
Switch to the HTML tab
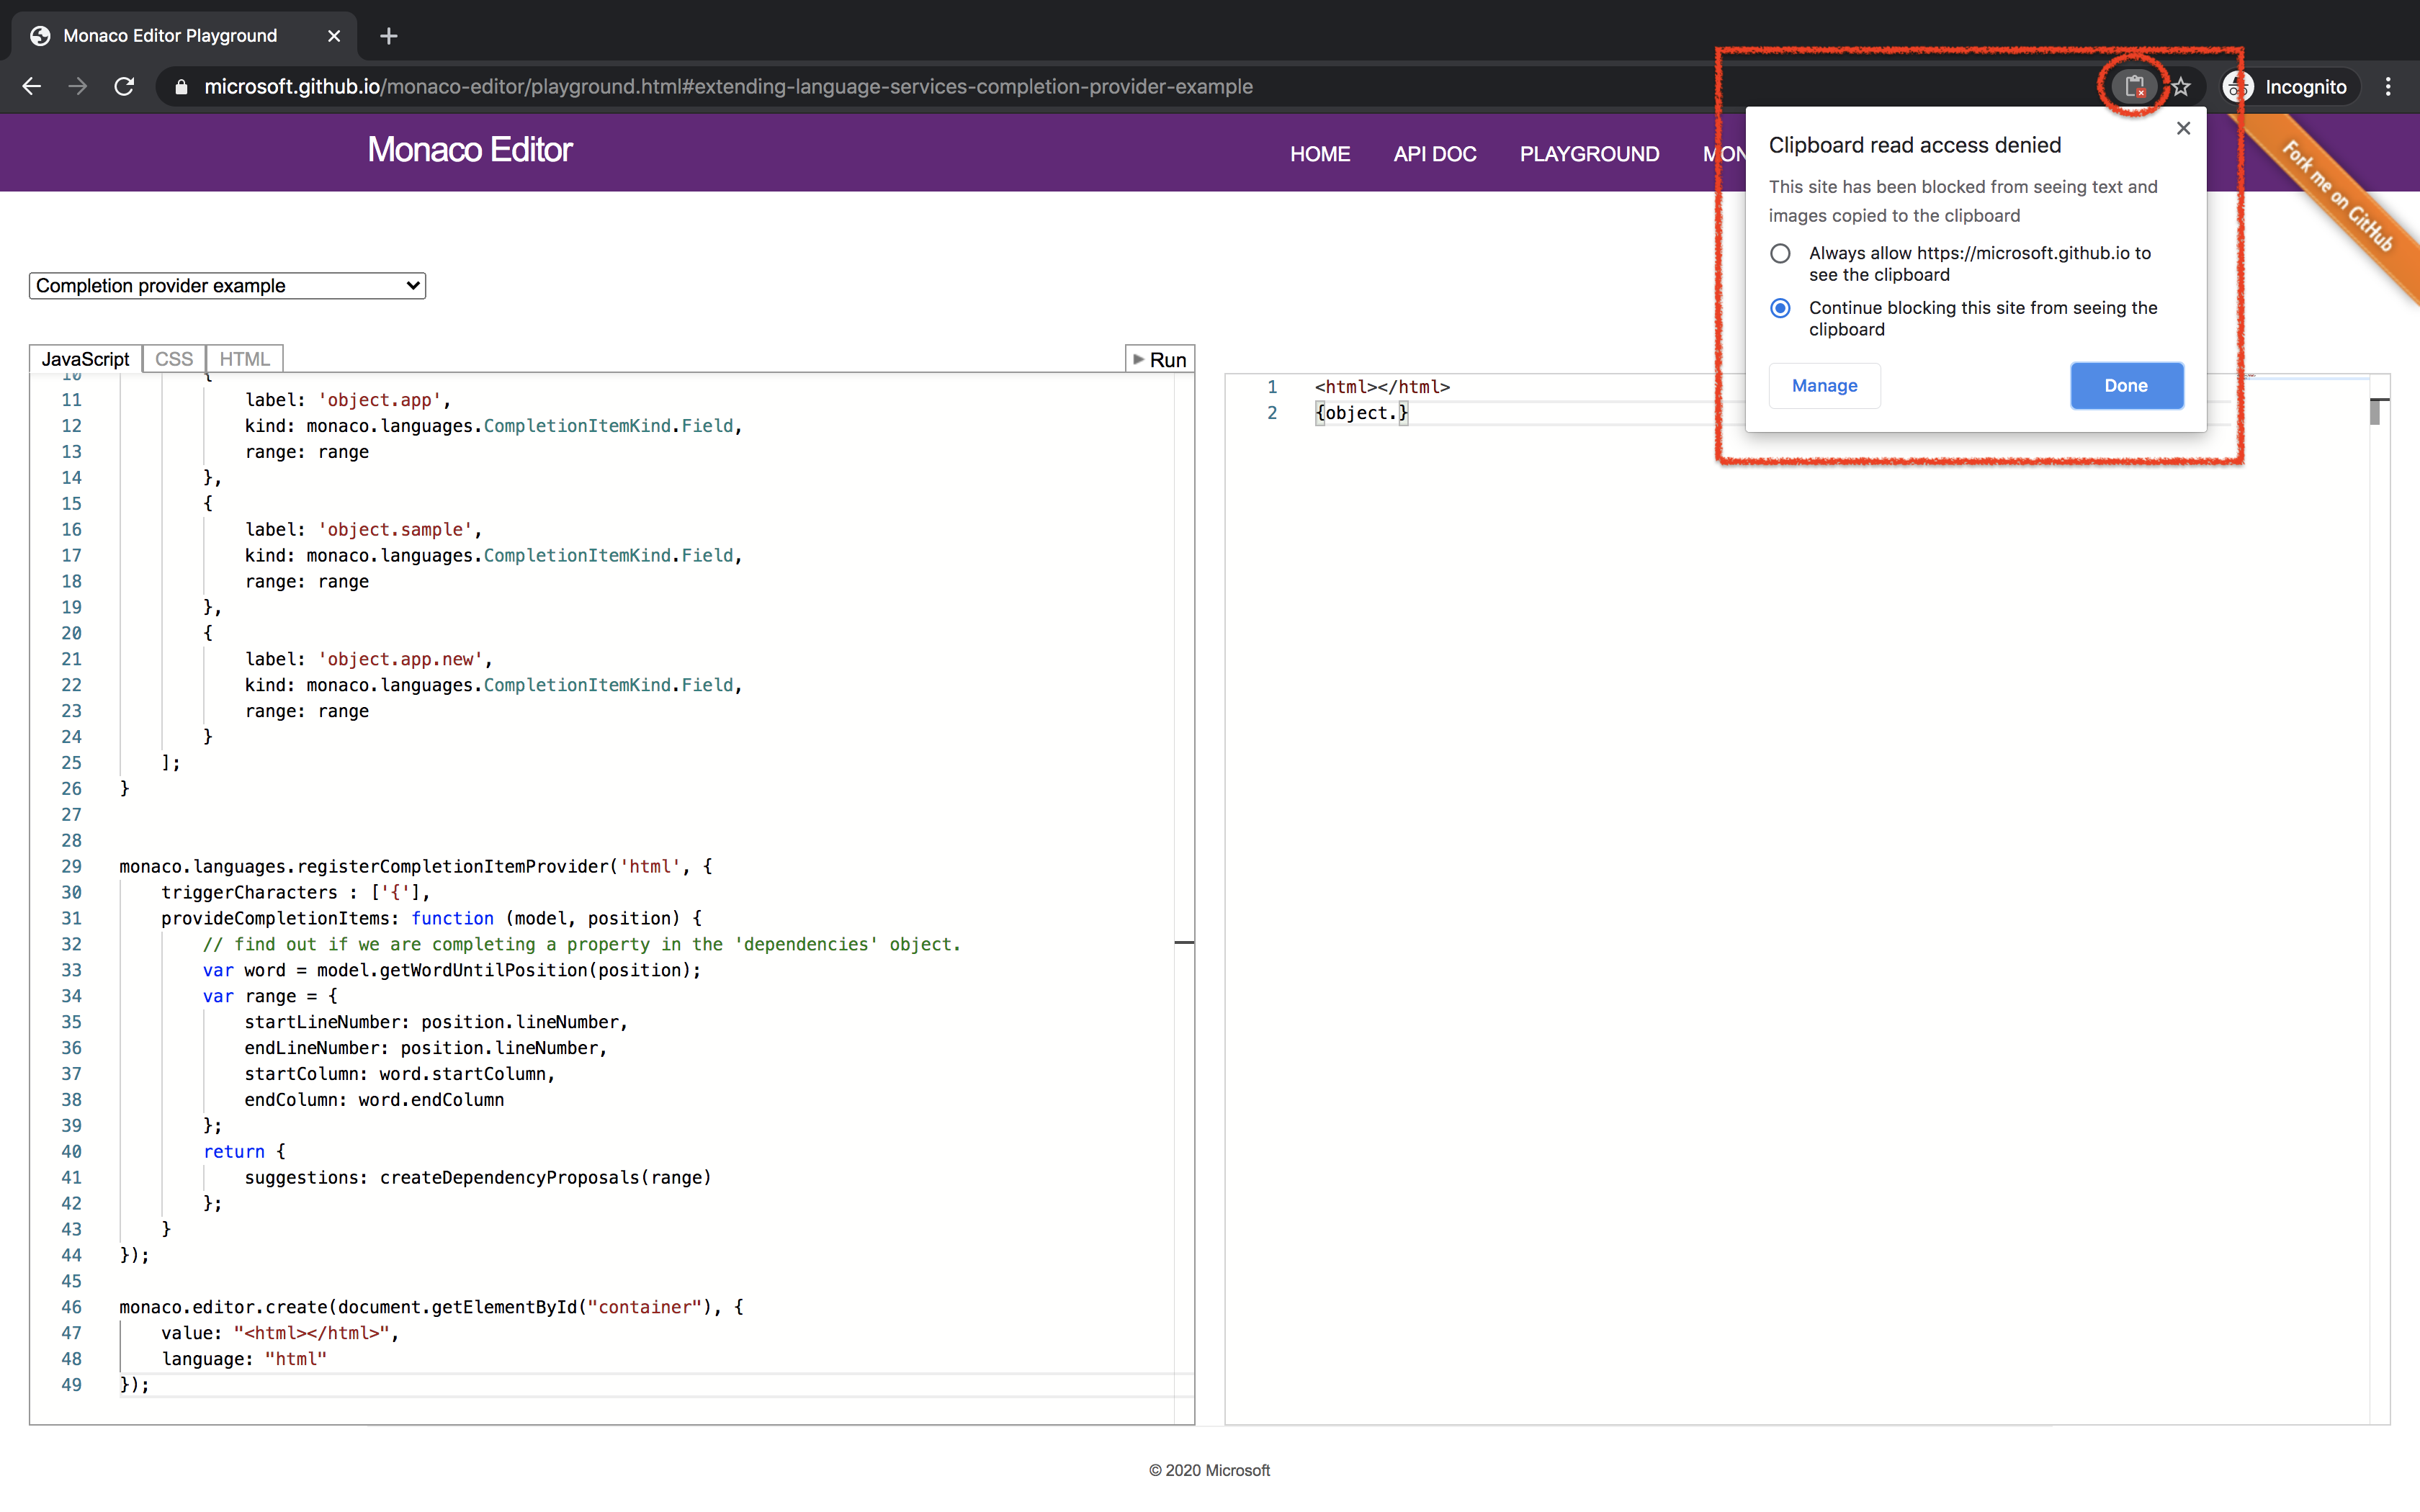point(244,359)
